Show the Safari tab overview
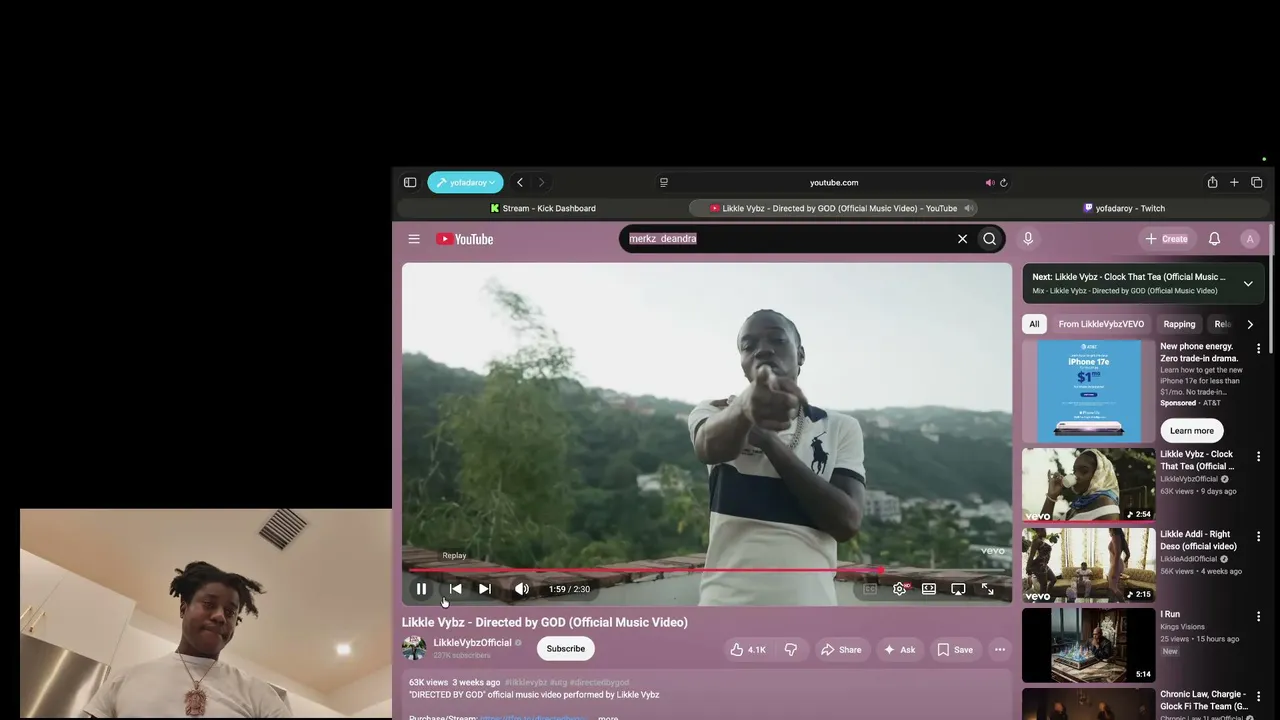1280x720 pixels. coord(1257,182)
